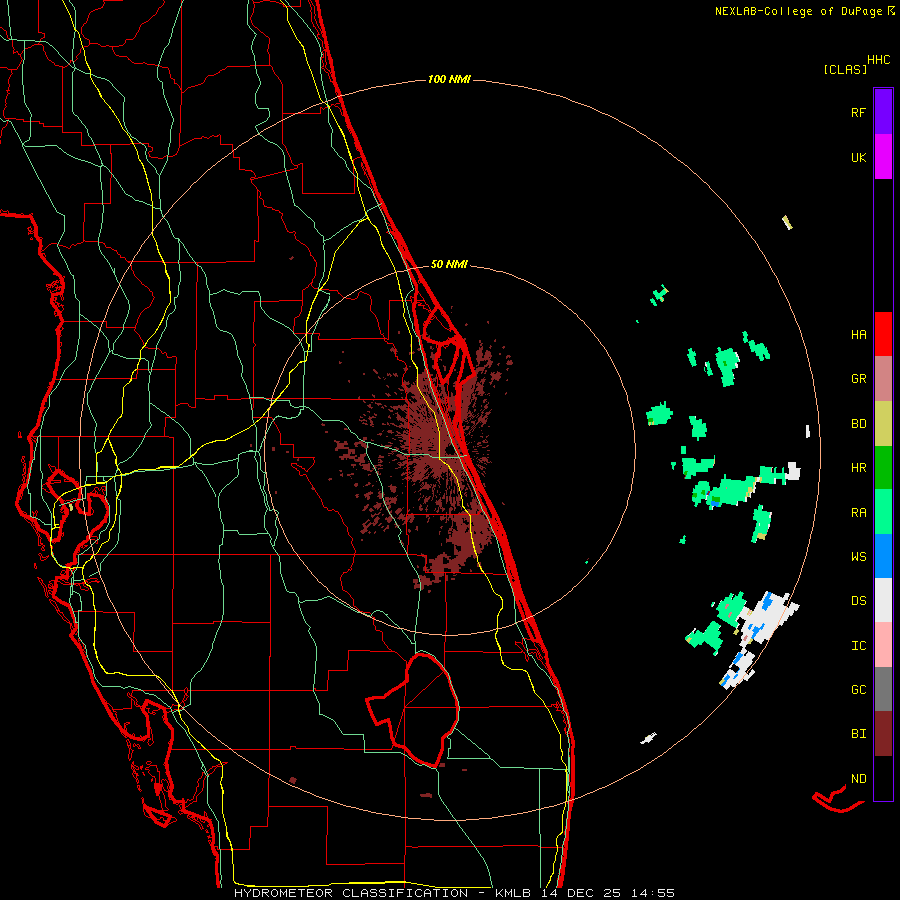This screenshot has height=900, width=900.
Task: Click the RF purple legend swatch
Action: click(883, 112)
